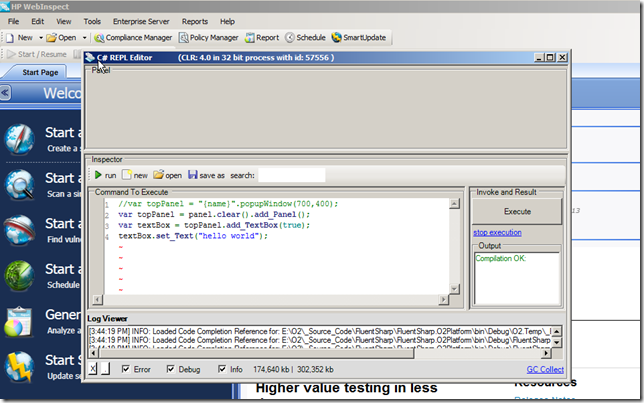
Task: Open the Tools menu
Action: pos(92,21)
